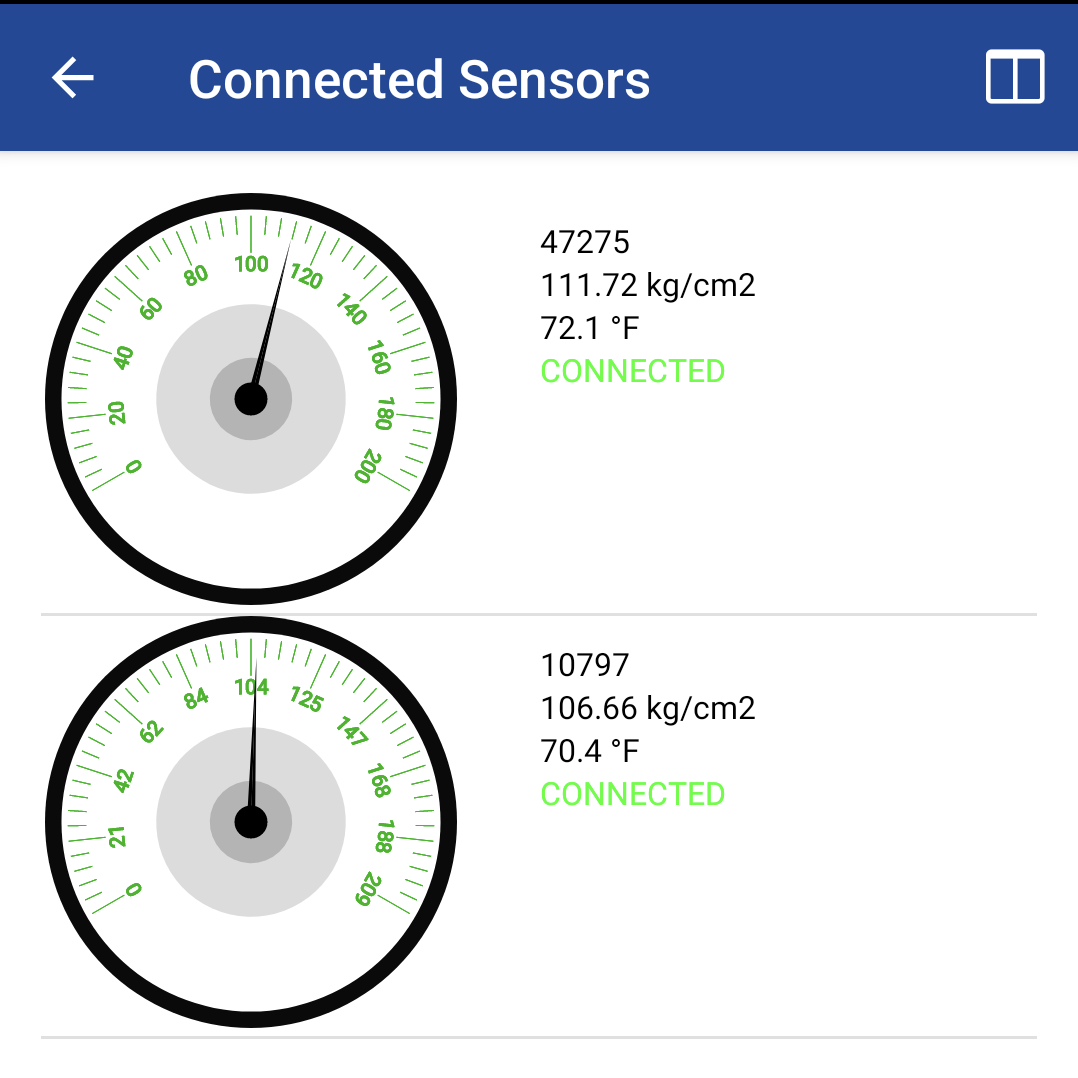Select sensor ID 47275
Image resolution: width=1078 pixels, height=1078 pixels.
(x=584, y=242)
